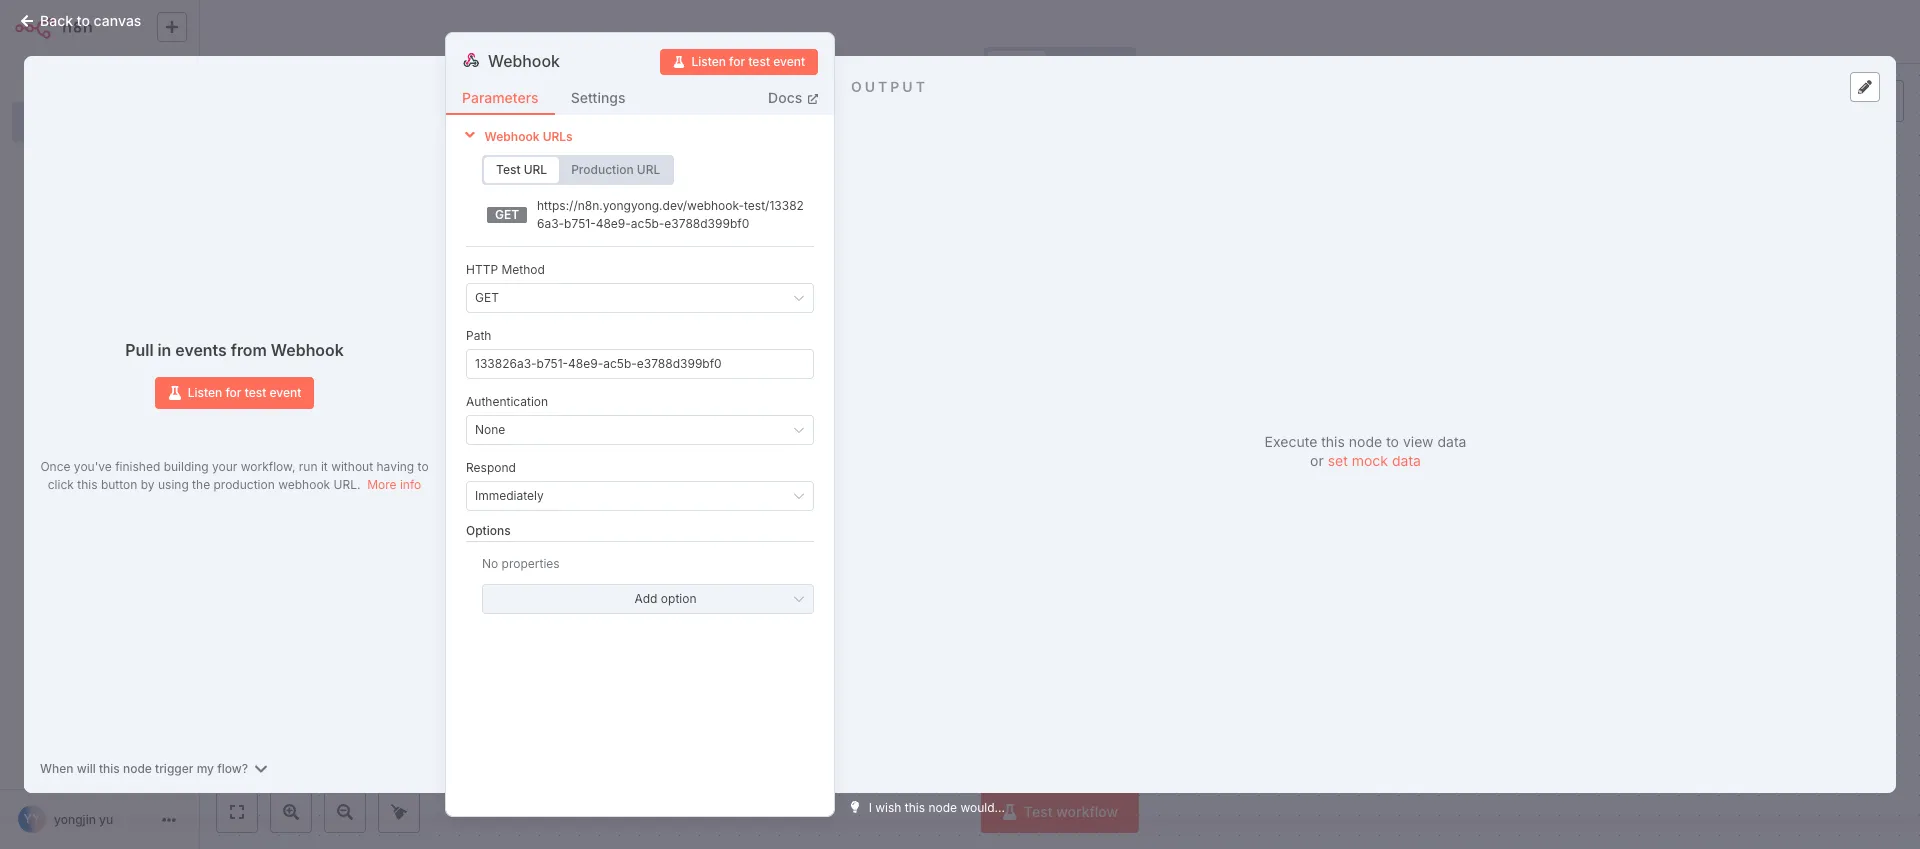Click the zoom in magnifier icon
The width and height of the screenshot is (1920, 849).
pyautogui.click(x=291, y=812)
